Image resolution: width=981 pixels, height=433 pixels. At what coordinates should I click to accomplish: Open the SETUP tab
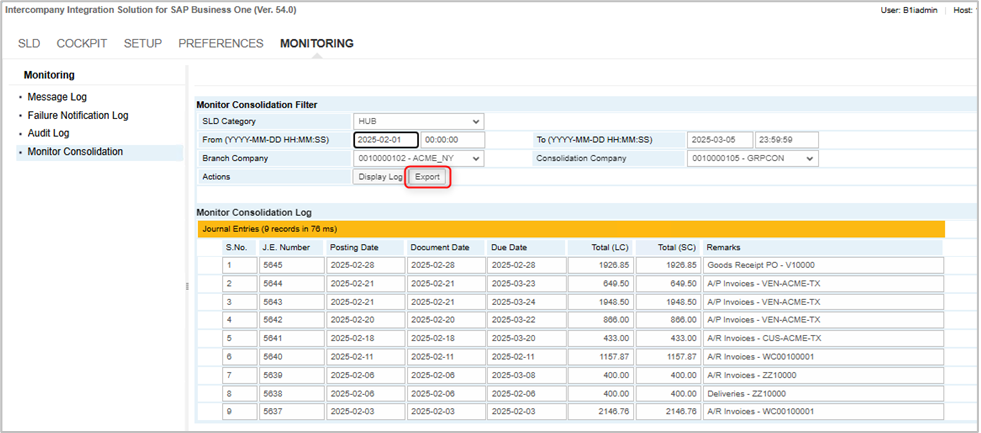pos(143,44)
